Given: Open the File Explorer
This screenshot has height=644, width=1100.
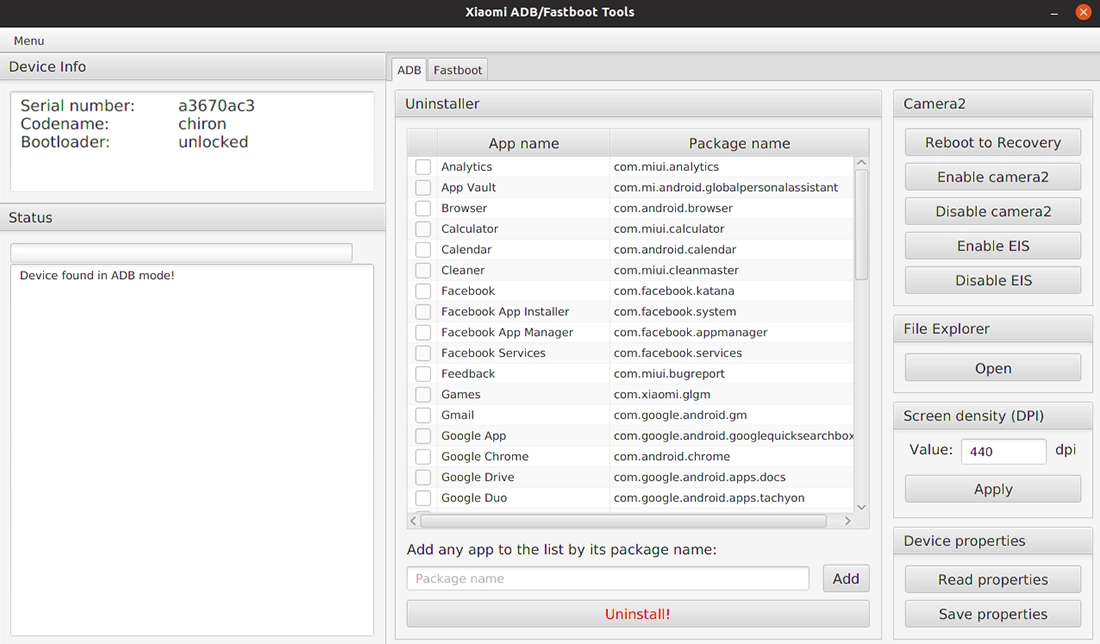Looking at the screenshot, I should [992, 369].
